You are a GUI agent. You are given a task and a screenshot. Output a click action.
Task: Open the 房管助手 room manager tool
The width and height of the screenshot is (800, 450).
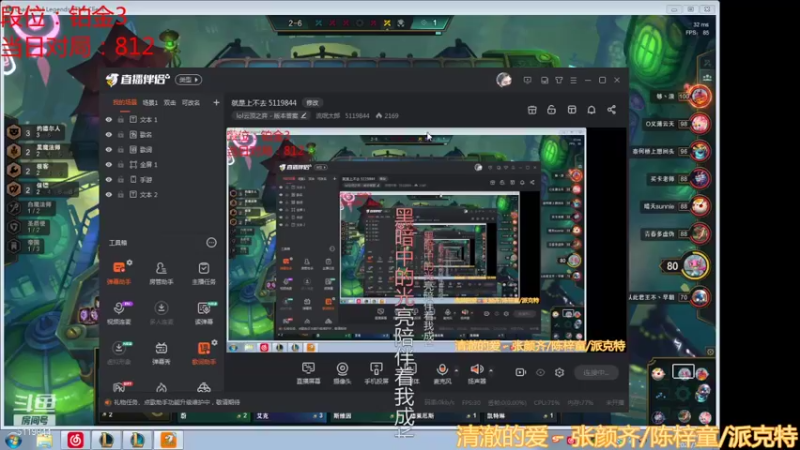point(161,272)
